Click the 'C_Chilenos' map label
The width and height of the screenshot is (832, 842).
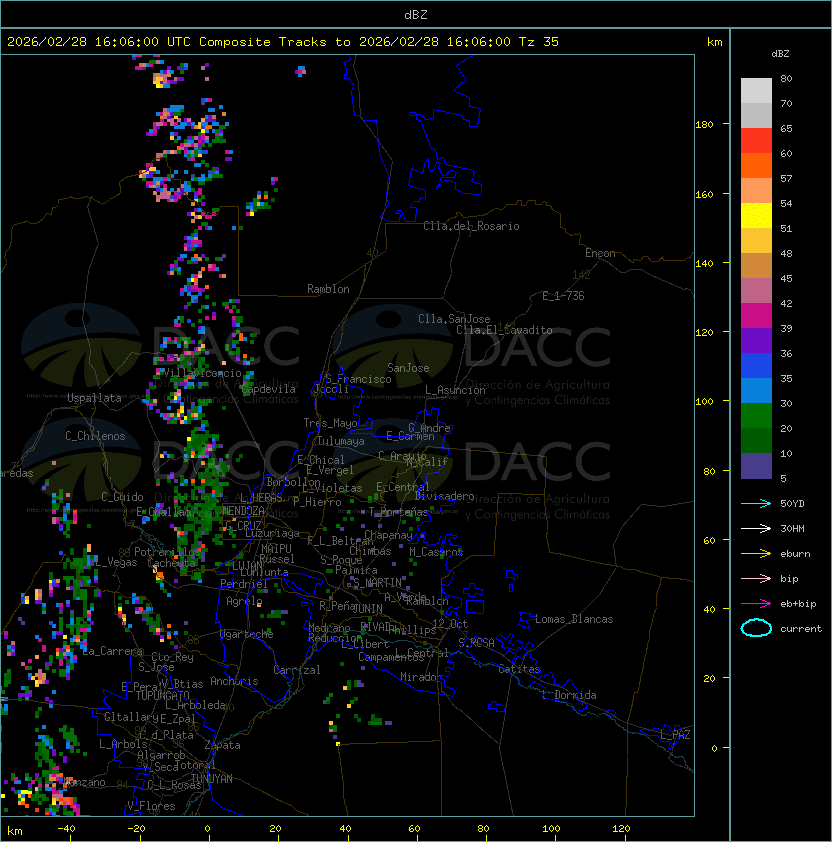pyautogui.click(x=95, y=436)
